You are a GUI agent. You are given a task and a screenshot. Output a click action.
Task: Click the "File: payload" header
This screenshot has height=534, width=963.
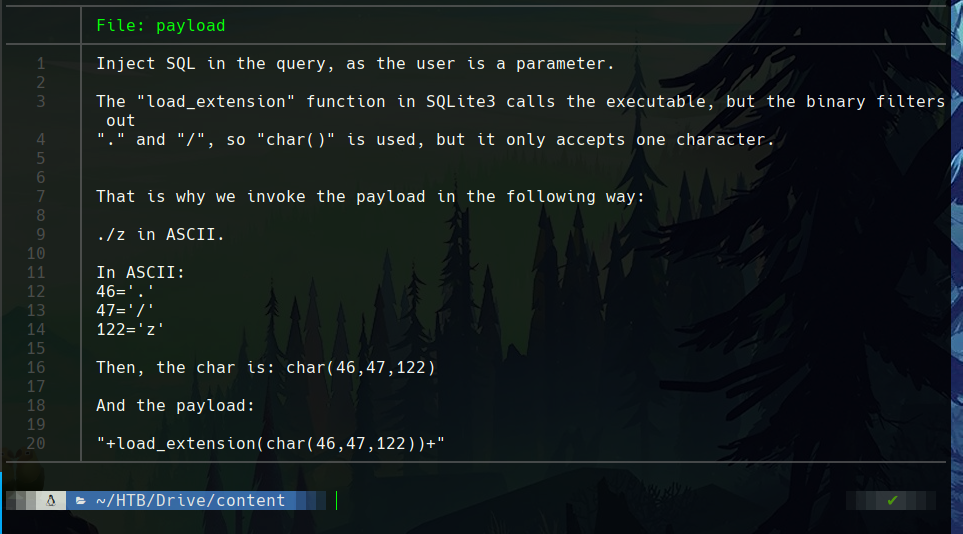click(x=161, y=25)
